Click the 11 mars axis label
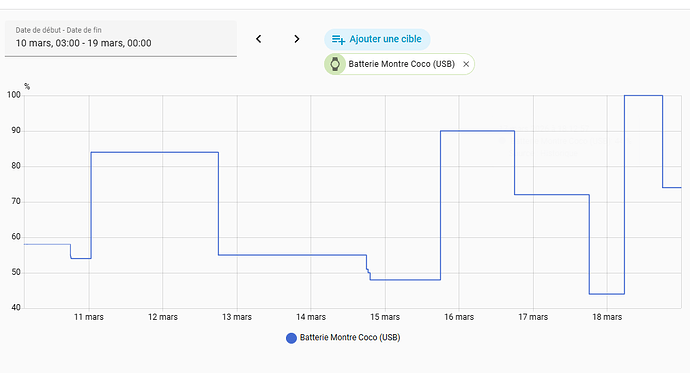The height and width of the screenshot is (373, 690). pyautogui.click(x=88, y=317)
